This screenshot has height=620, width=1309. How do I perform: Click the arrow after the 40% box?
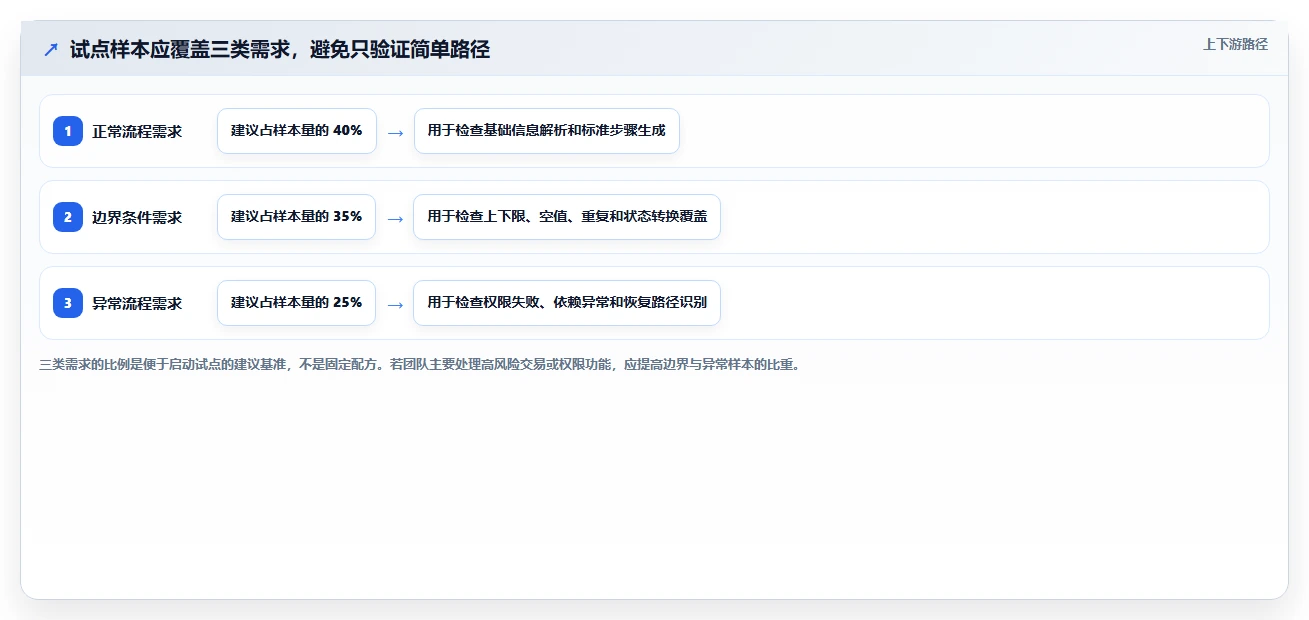point(395,132)
